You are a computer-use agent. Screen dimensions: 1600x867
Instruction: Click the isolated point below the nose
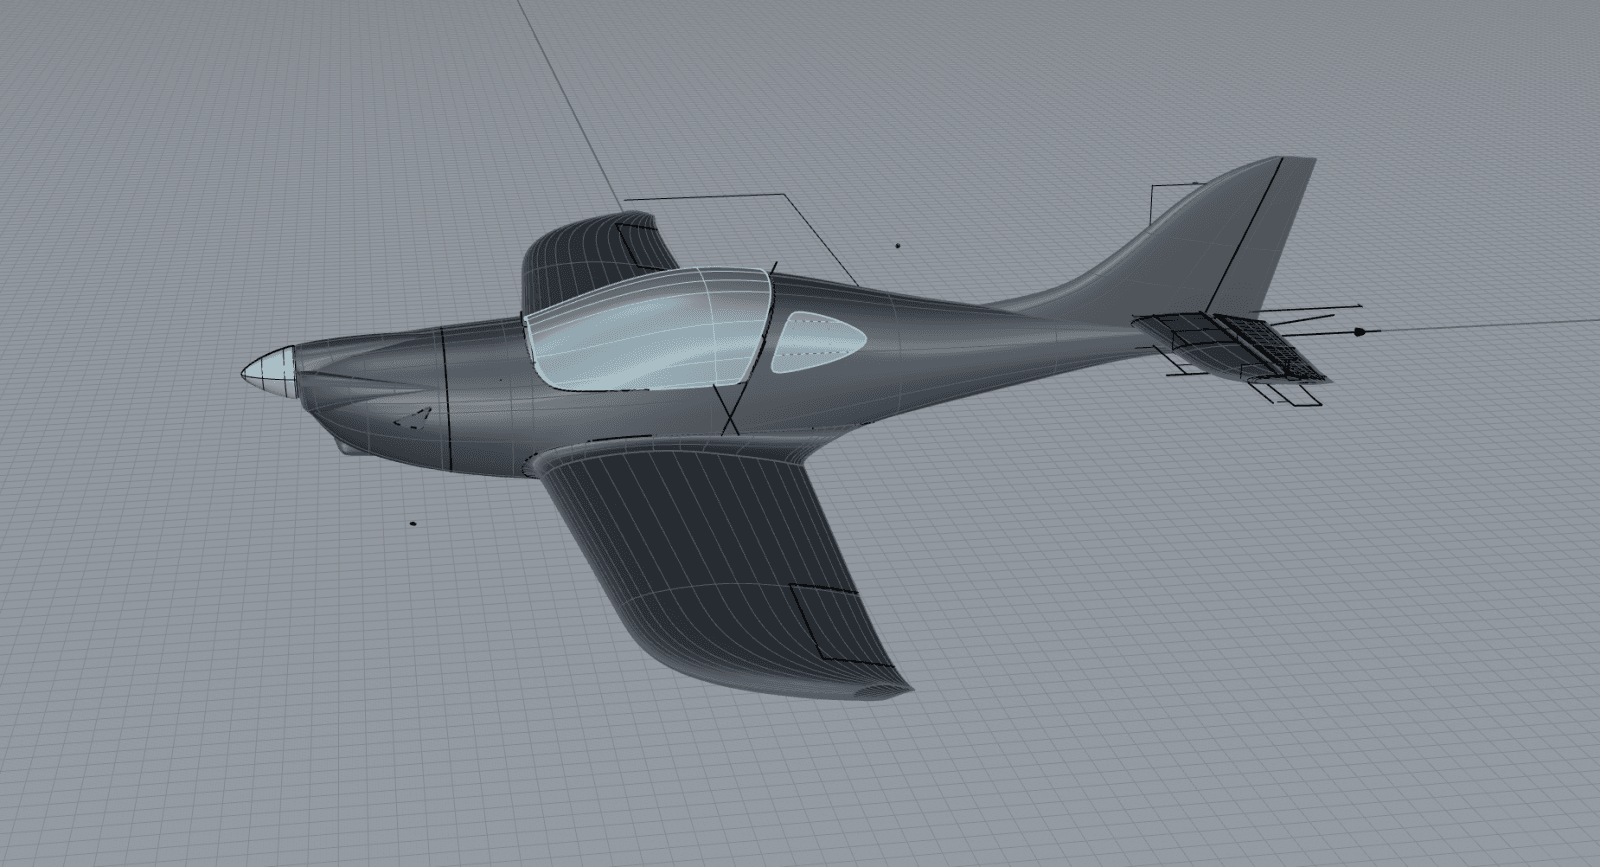[x=413, y=523]
